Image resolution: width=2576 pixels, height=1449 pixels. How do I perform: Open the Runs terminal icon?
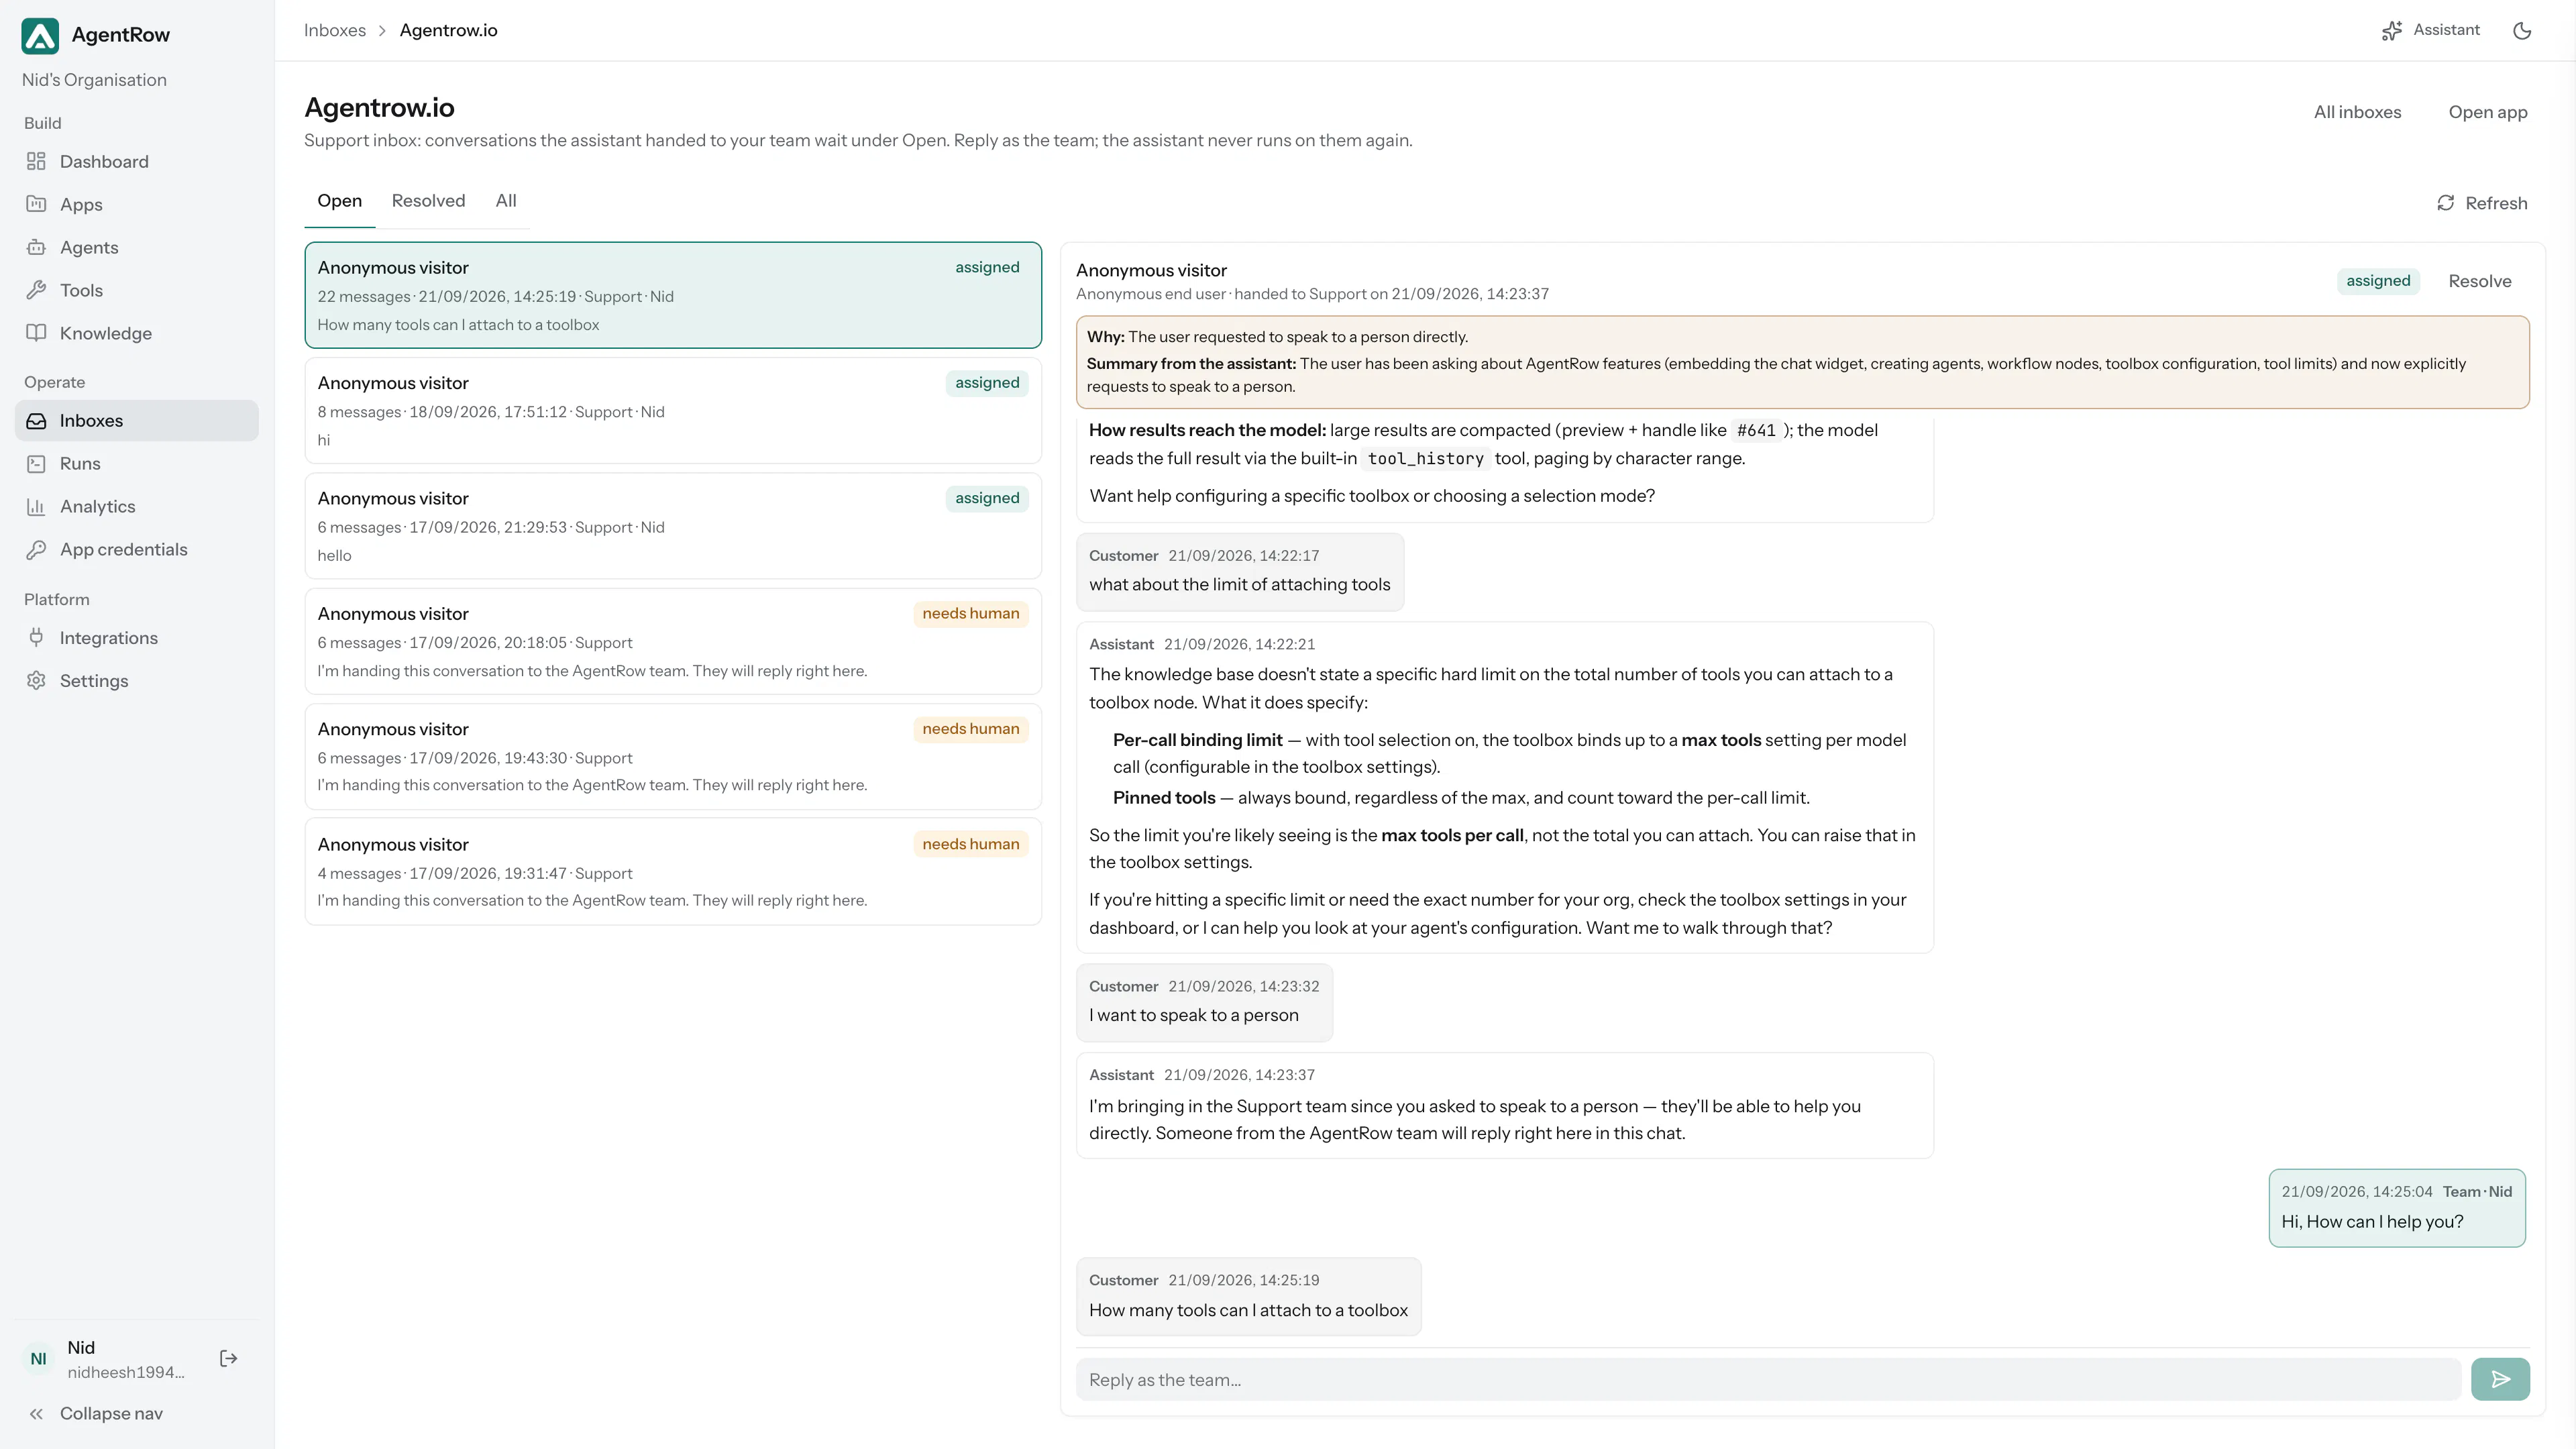click(36, 464)
